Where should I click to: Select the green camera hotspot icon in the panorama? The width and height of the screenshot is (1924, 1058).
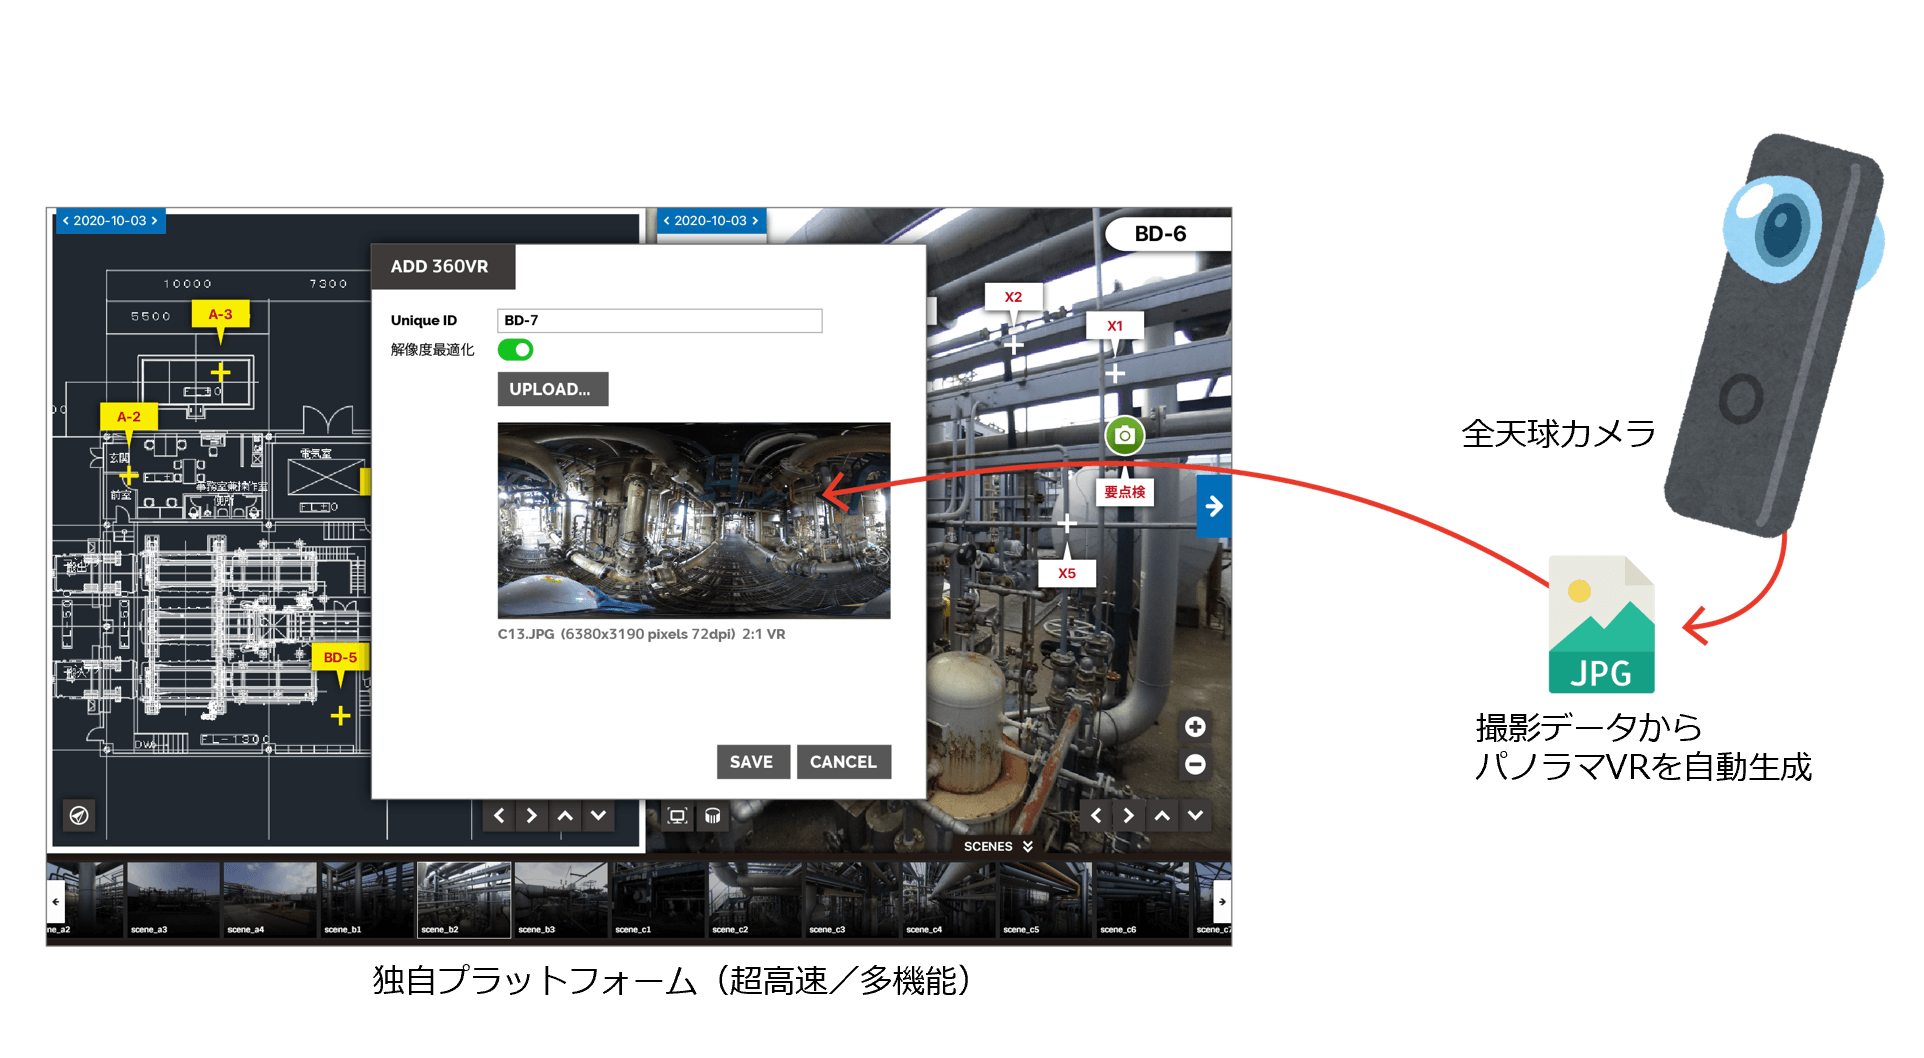pyautogui.click(x=1124, y=434)
